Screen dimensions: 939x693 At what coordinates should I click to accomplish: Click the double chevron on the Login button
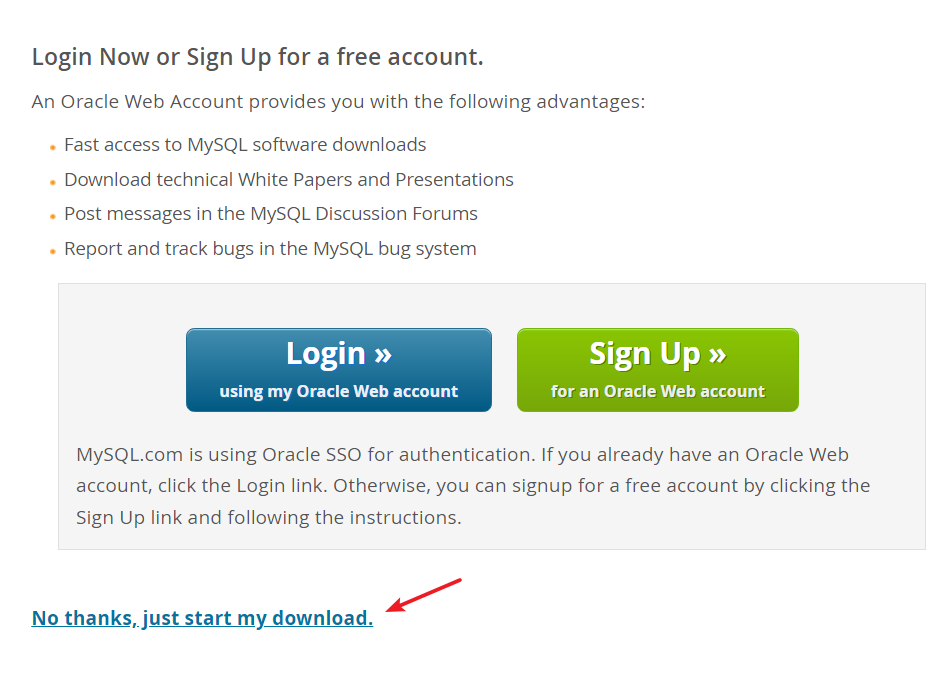click(x=383, y=354)
